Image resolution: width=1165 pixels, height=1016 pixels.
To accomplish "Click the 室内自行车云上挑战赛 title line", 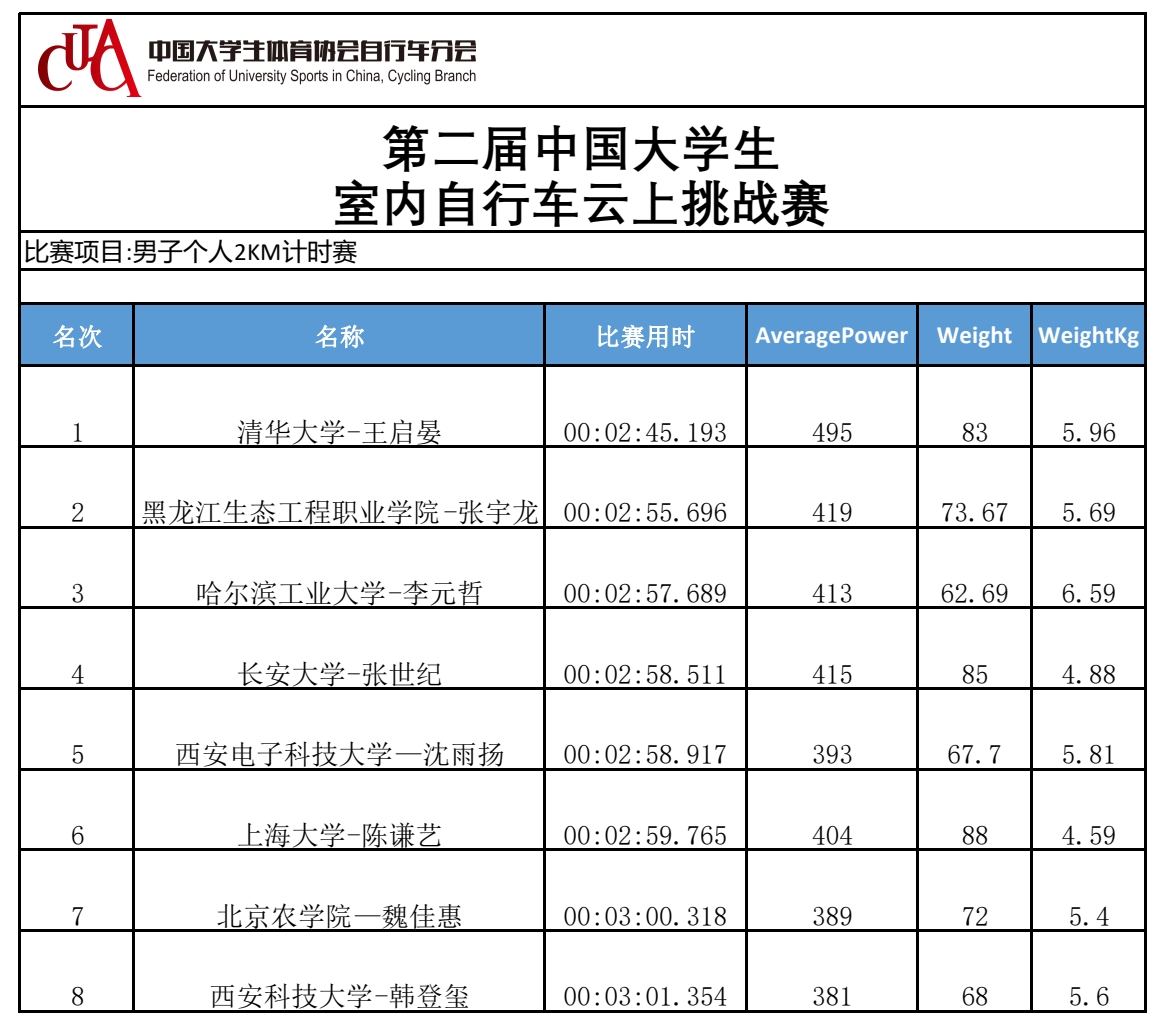I will [581, 203].
